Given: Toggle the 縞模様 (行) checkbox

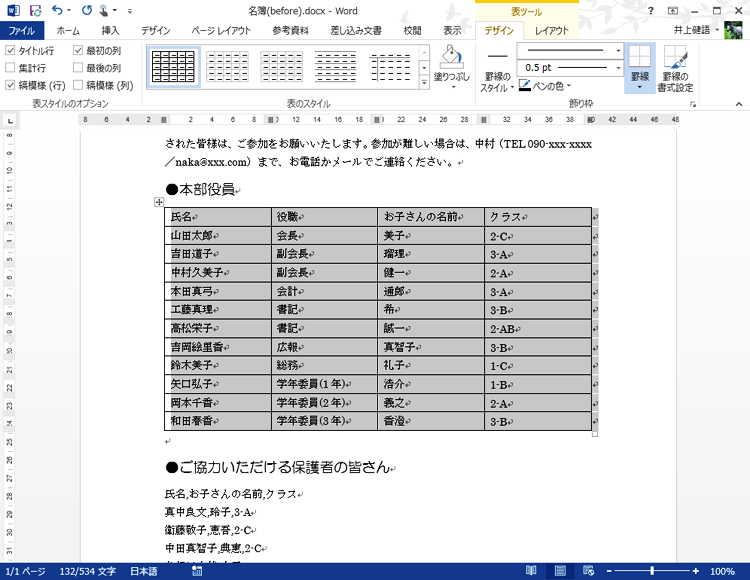Looking at the screenshot, I should tap(10, 85).
